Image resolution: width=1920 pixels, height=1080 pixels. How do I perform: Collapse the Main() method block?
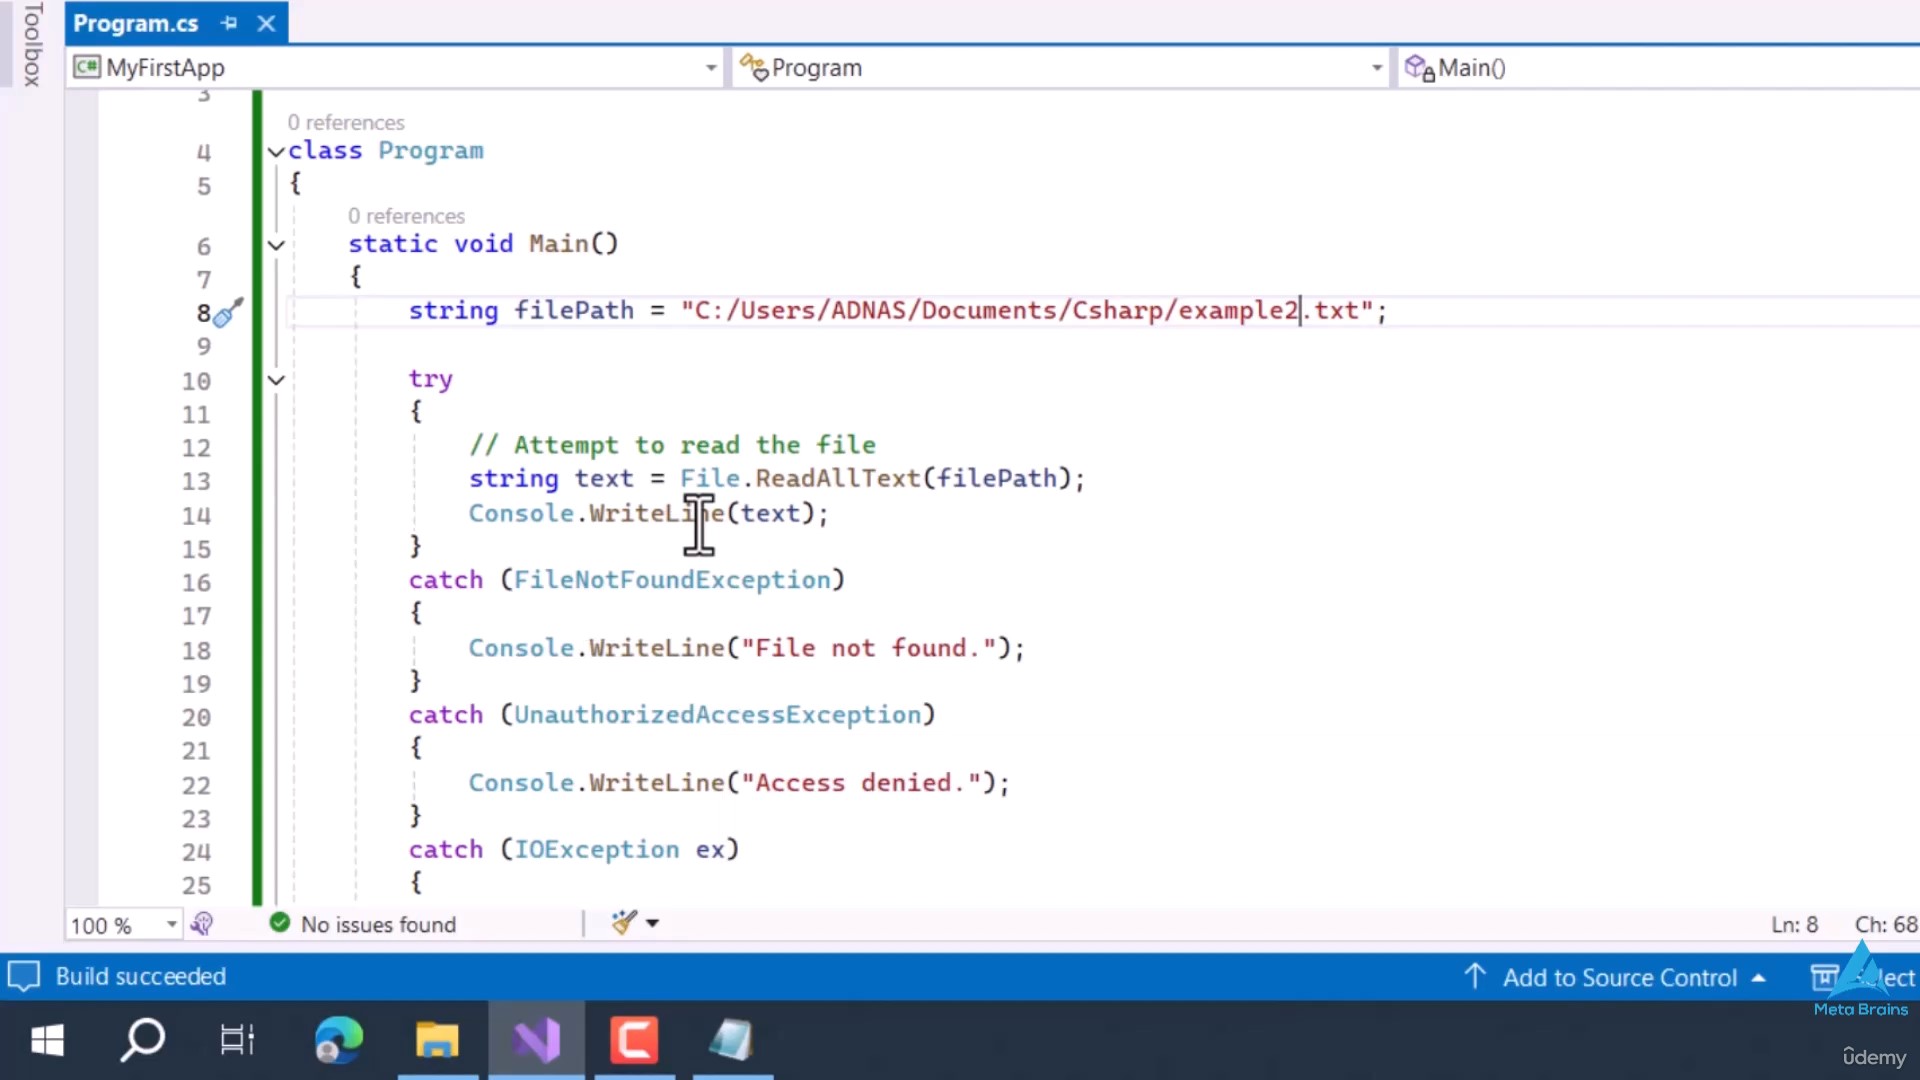point(276,245)
